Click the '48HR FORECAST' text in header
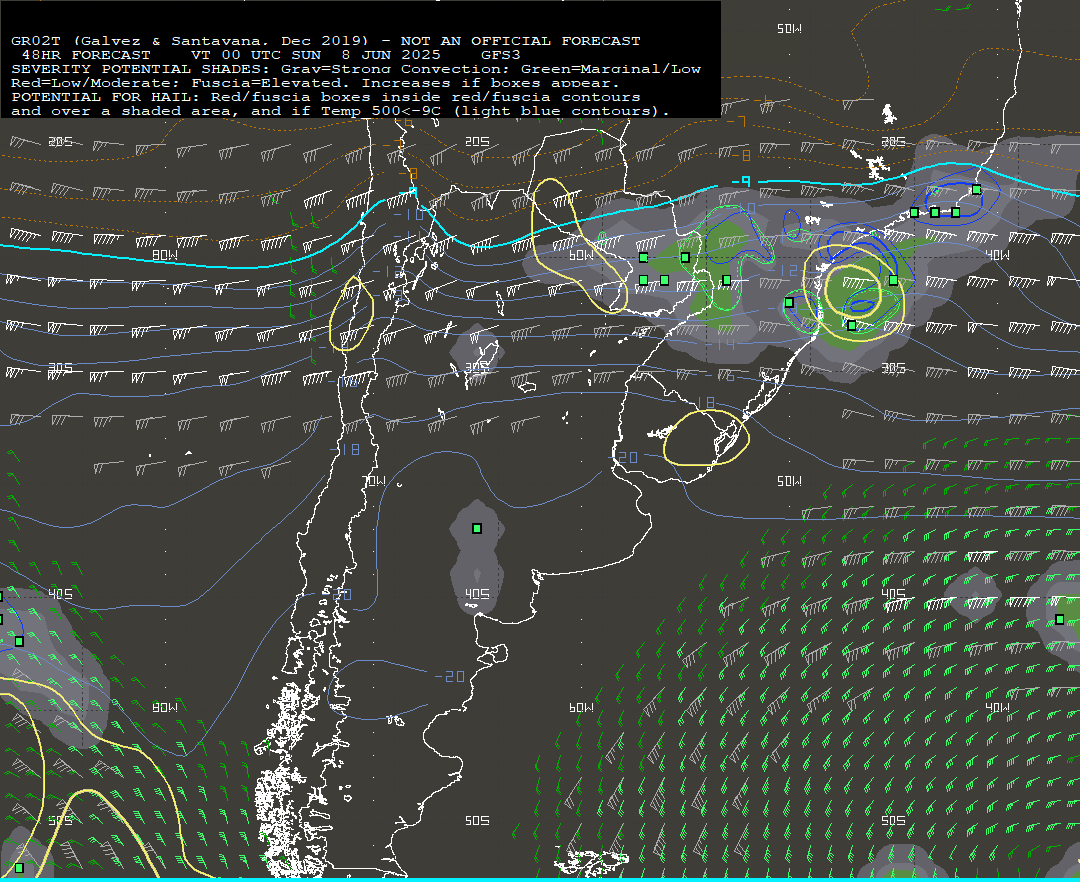Screen dimensions: 1080x882 pos(86,55)
